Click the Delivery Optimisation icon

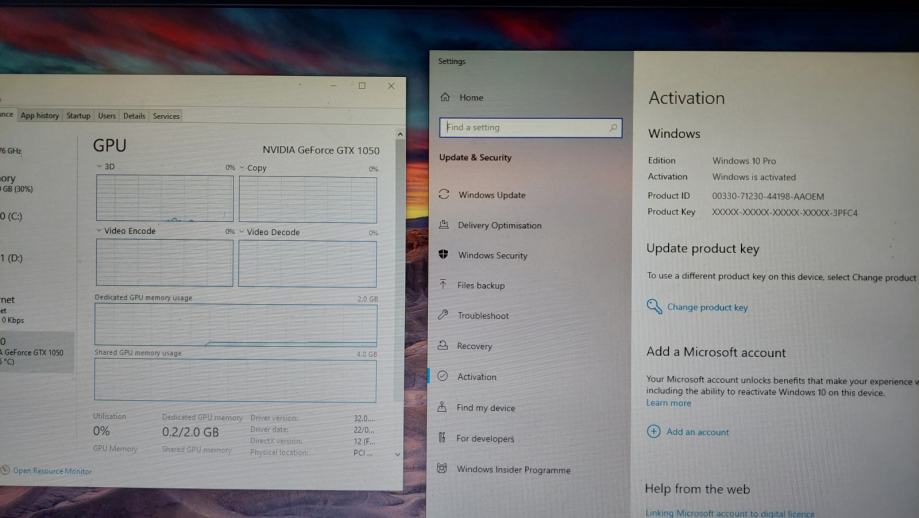[x=444, y=224]
